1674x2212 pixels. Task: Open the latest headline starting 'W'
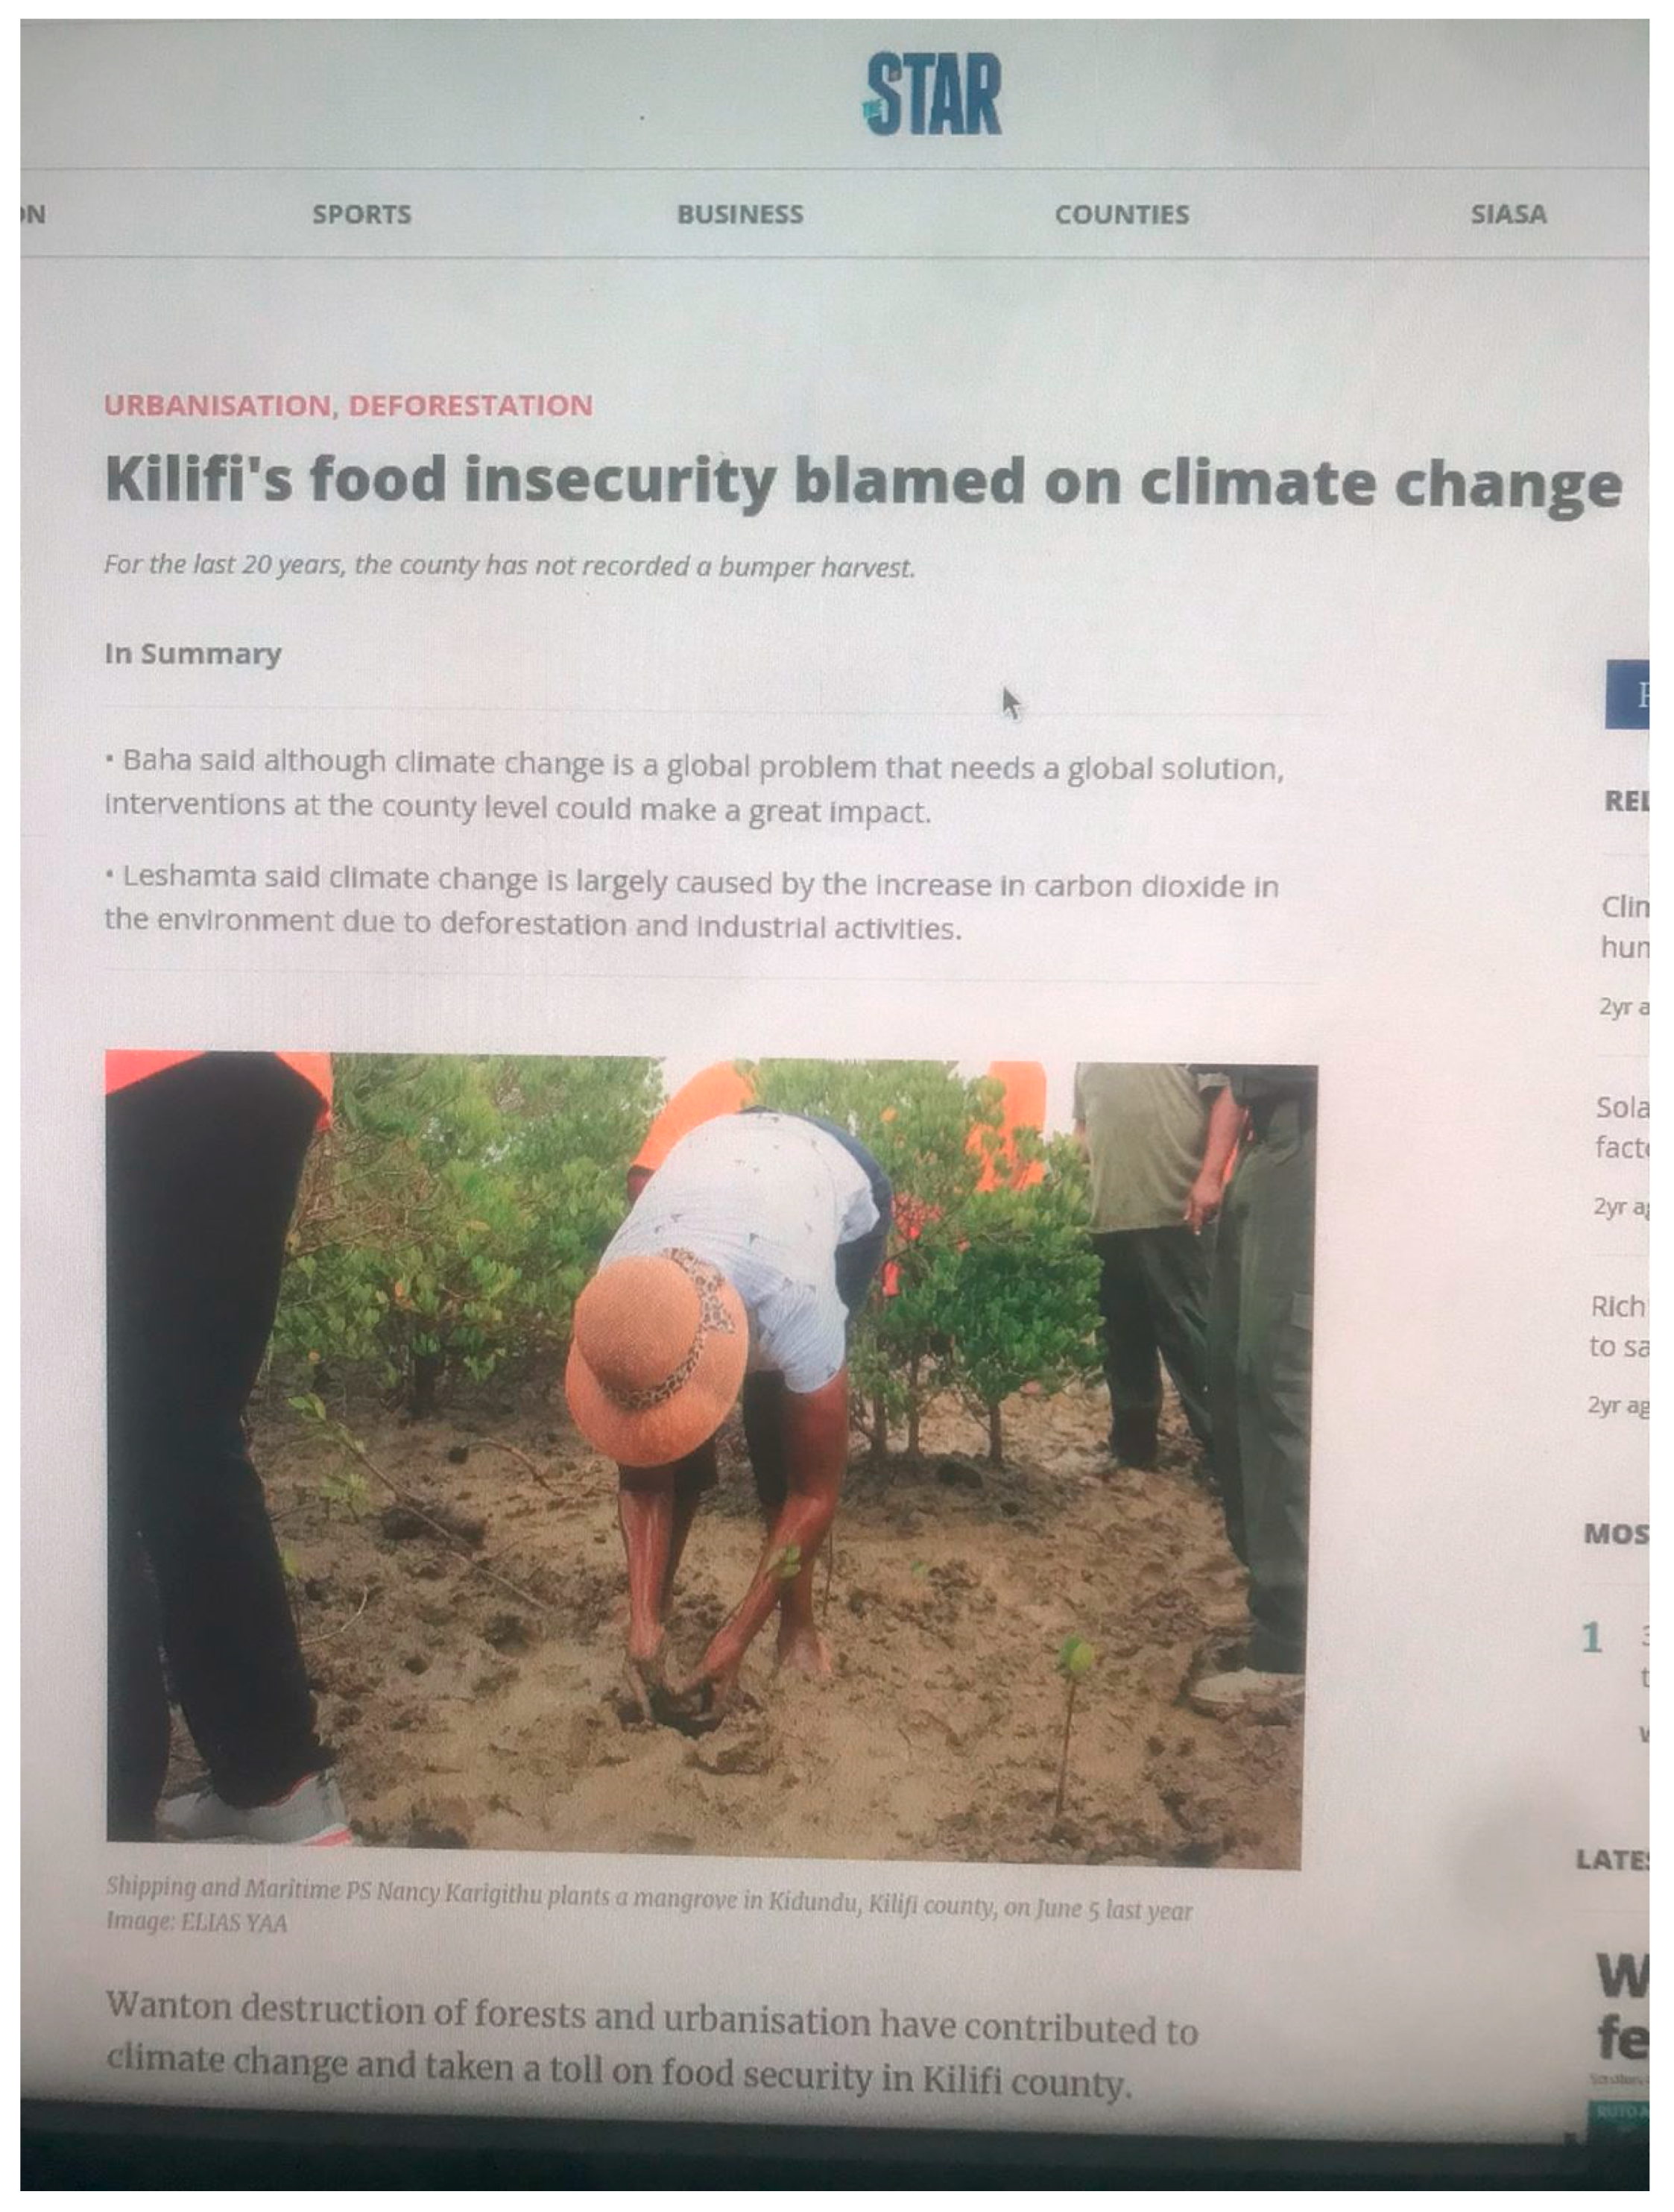coord(1622,2006)
